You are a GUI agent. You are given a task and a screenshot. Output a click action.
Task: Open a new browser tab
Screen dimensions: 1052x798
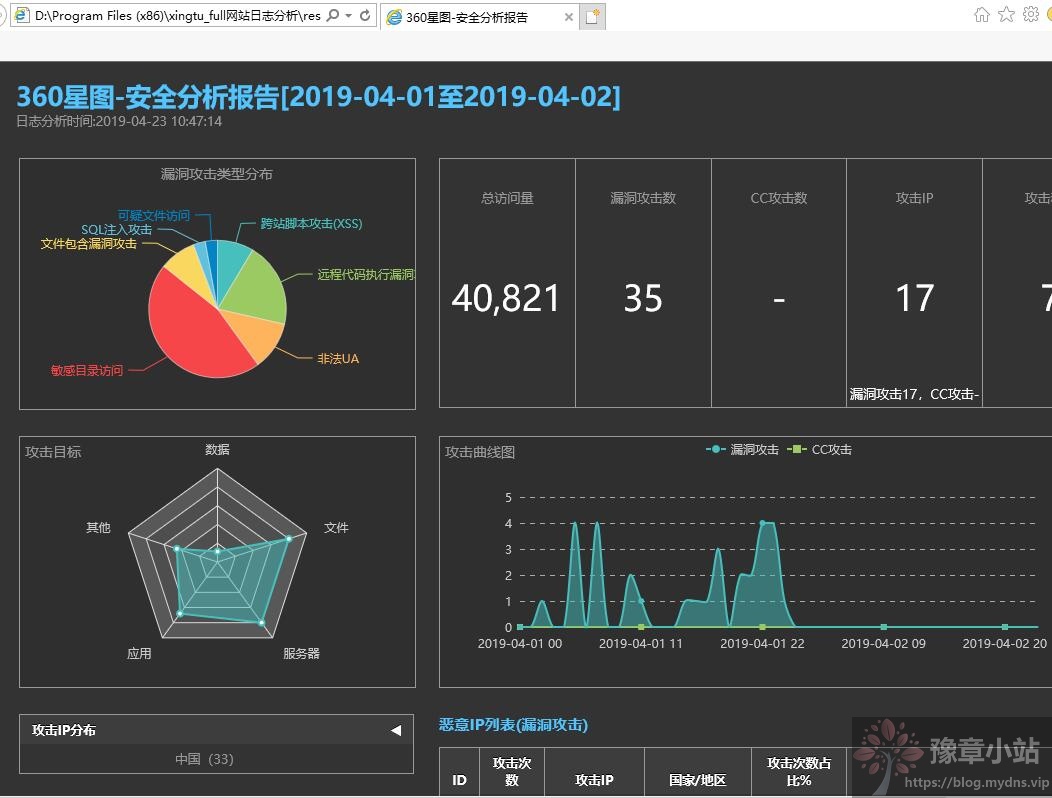tap(592, 17)
